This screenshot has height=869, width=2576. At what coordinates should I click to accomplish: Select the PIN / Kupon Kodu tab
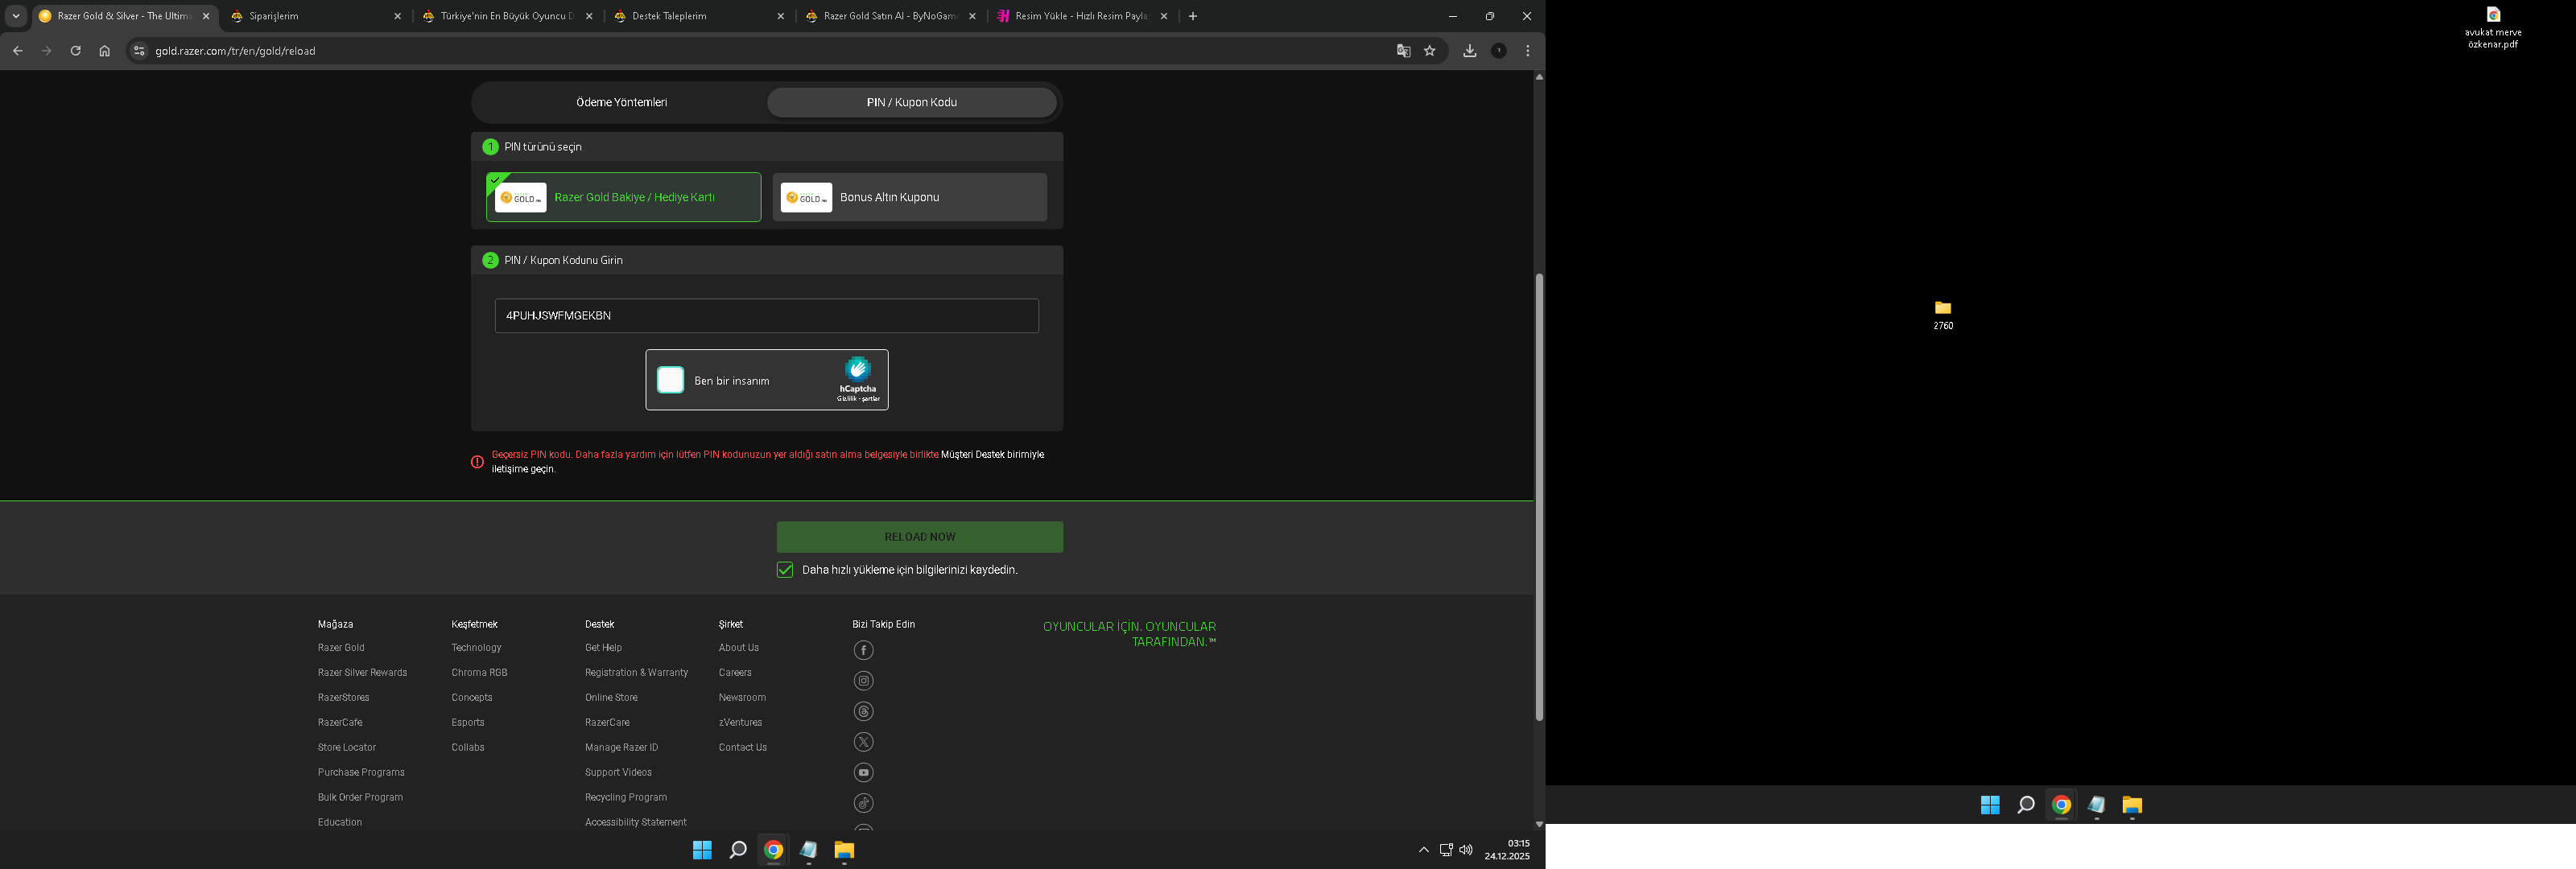(x=911, y=102)
